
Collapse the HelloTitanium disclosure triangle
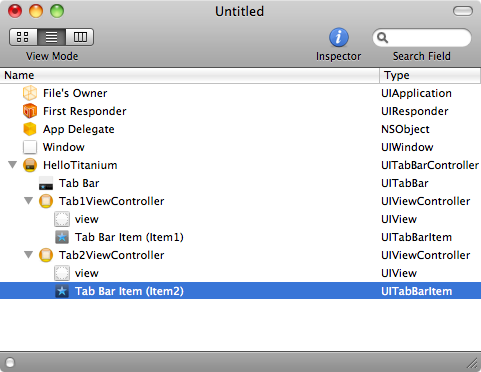(13, 165)
